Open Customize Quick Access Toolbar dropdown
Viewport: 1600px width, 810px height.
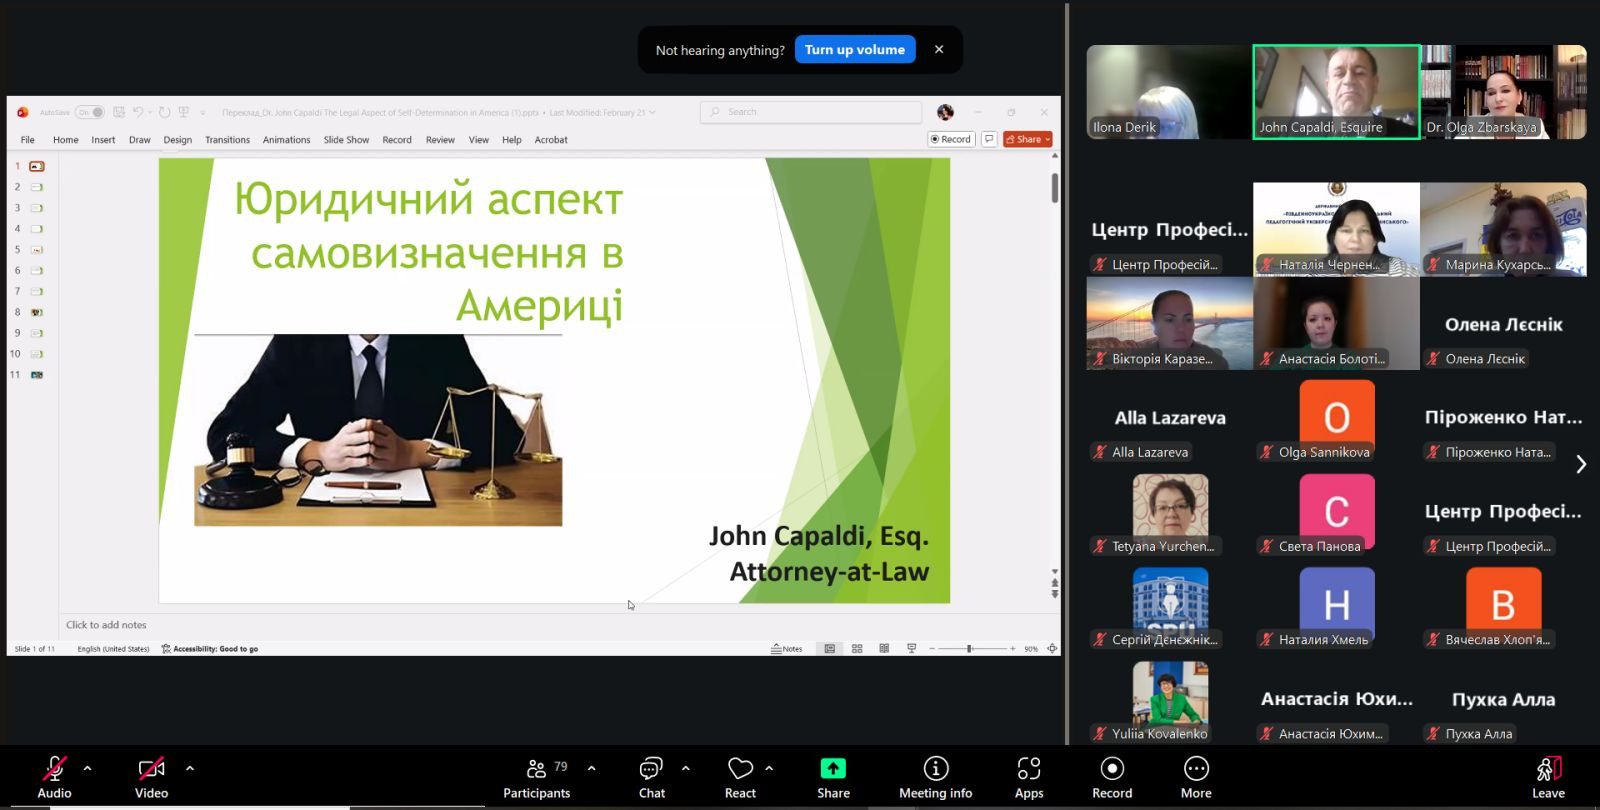(203, 112)
